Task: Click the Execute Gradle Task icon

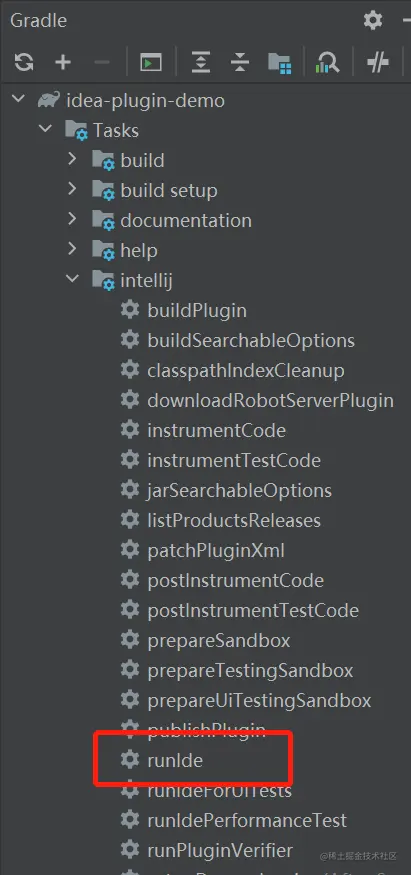Action: coord(151,62)
